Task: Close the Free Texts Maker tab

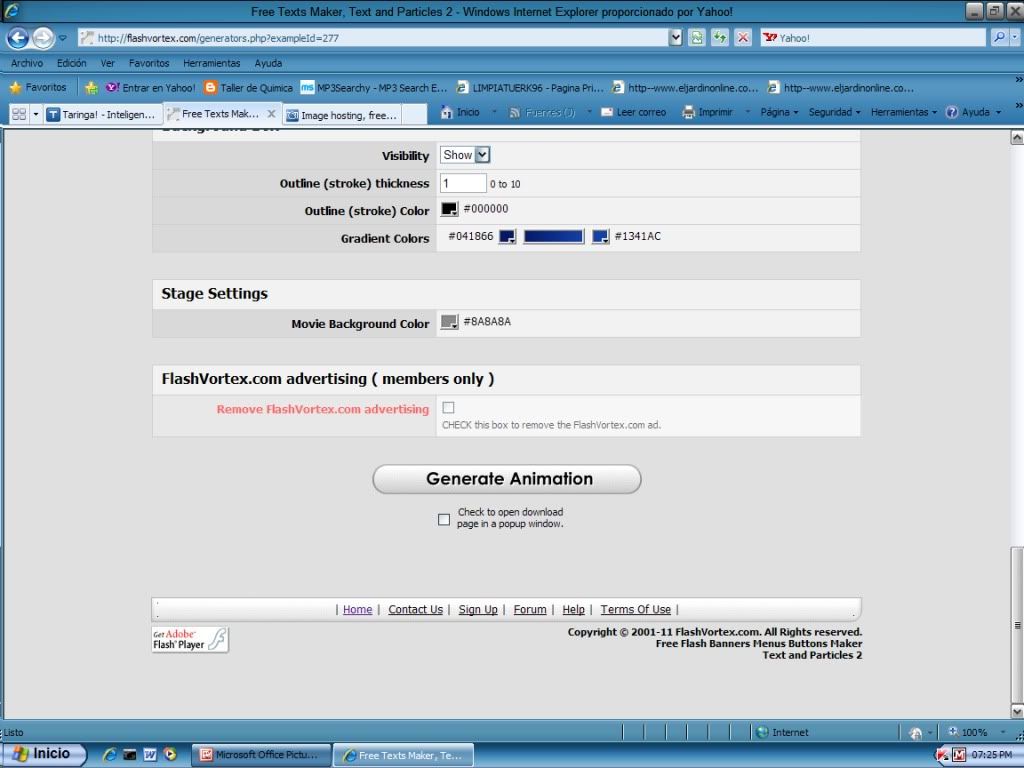Action: 271,114
